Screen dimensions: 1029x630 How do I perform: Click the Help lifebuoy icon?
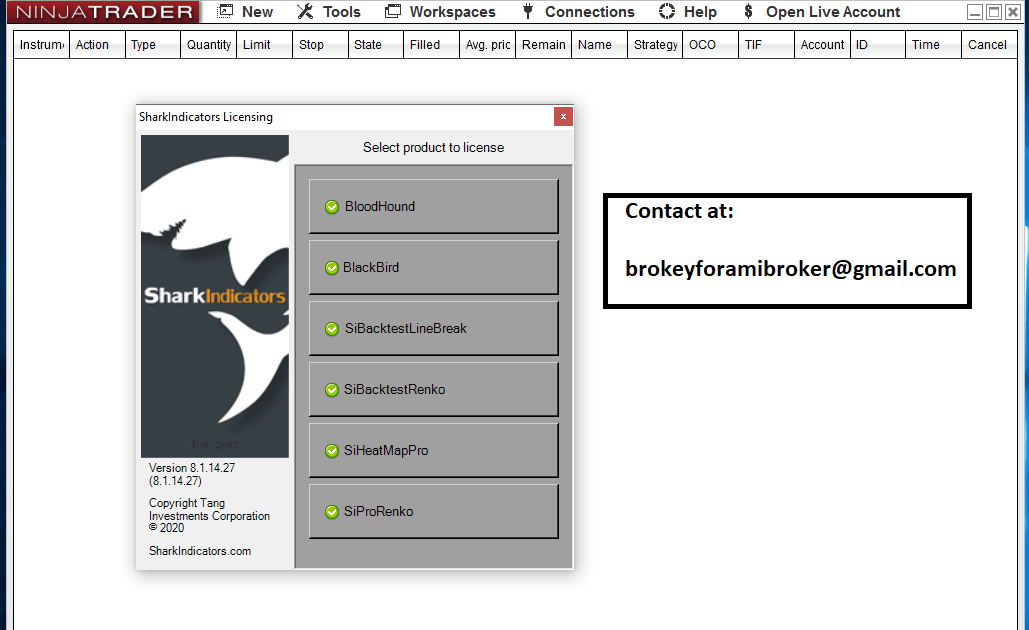pos(667,11)
